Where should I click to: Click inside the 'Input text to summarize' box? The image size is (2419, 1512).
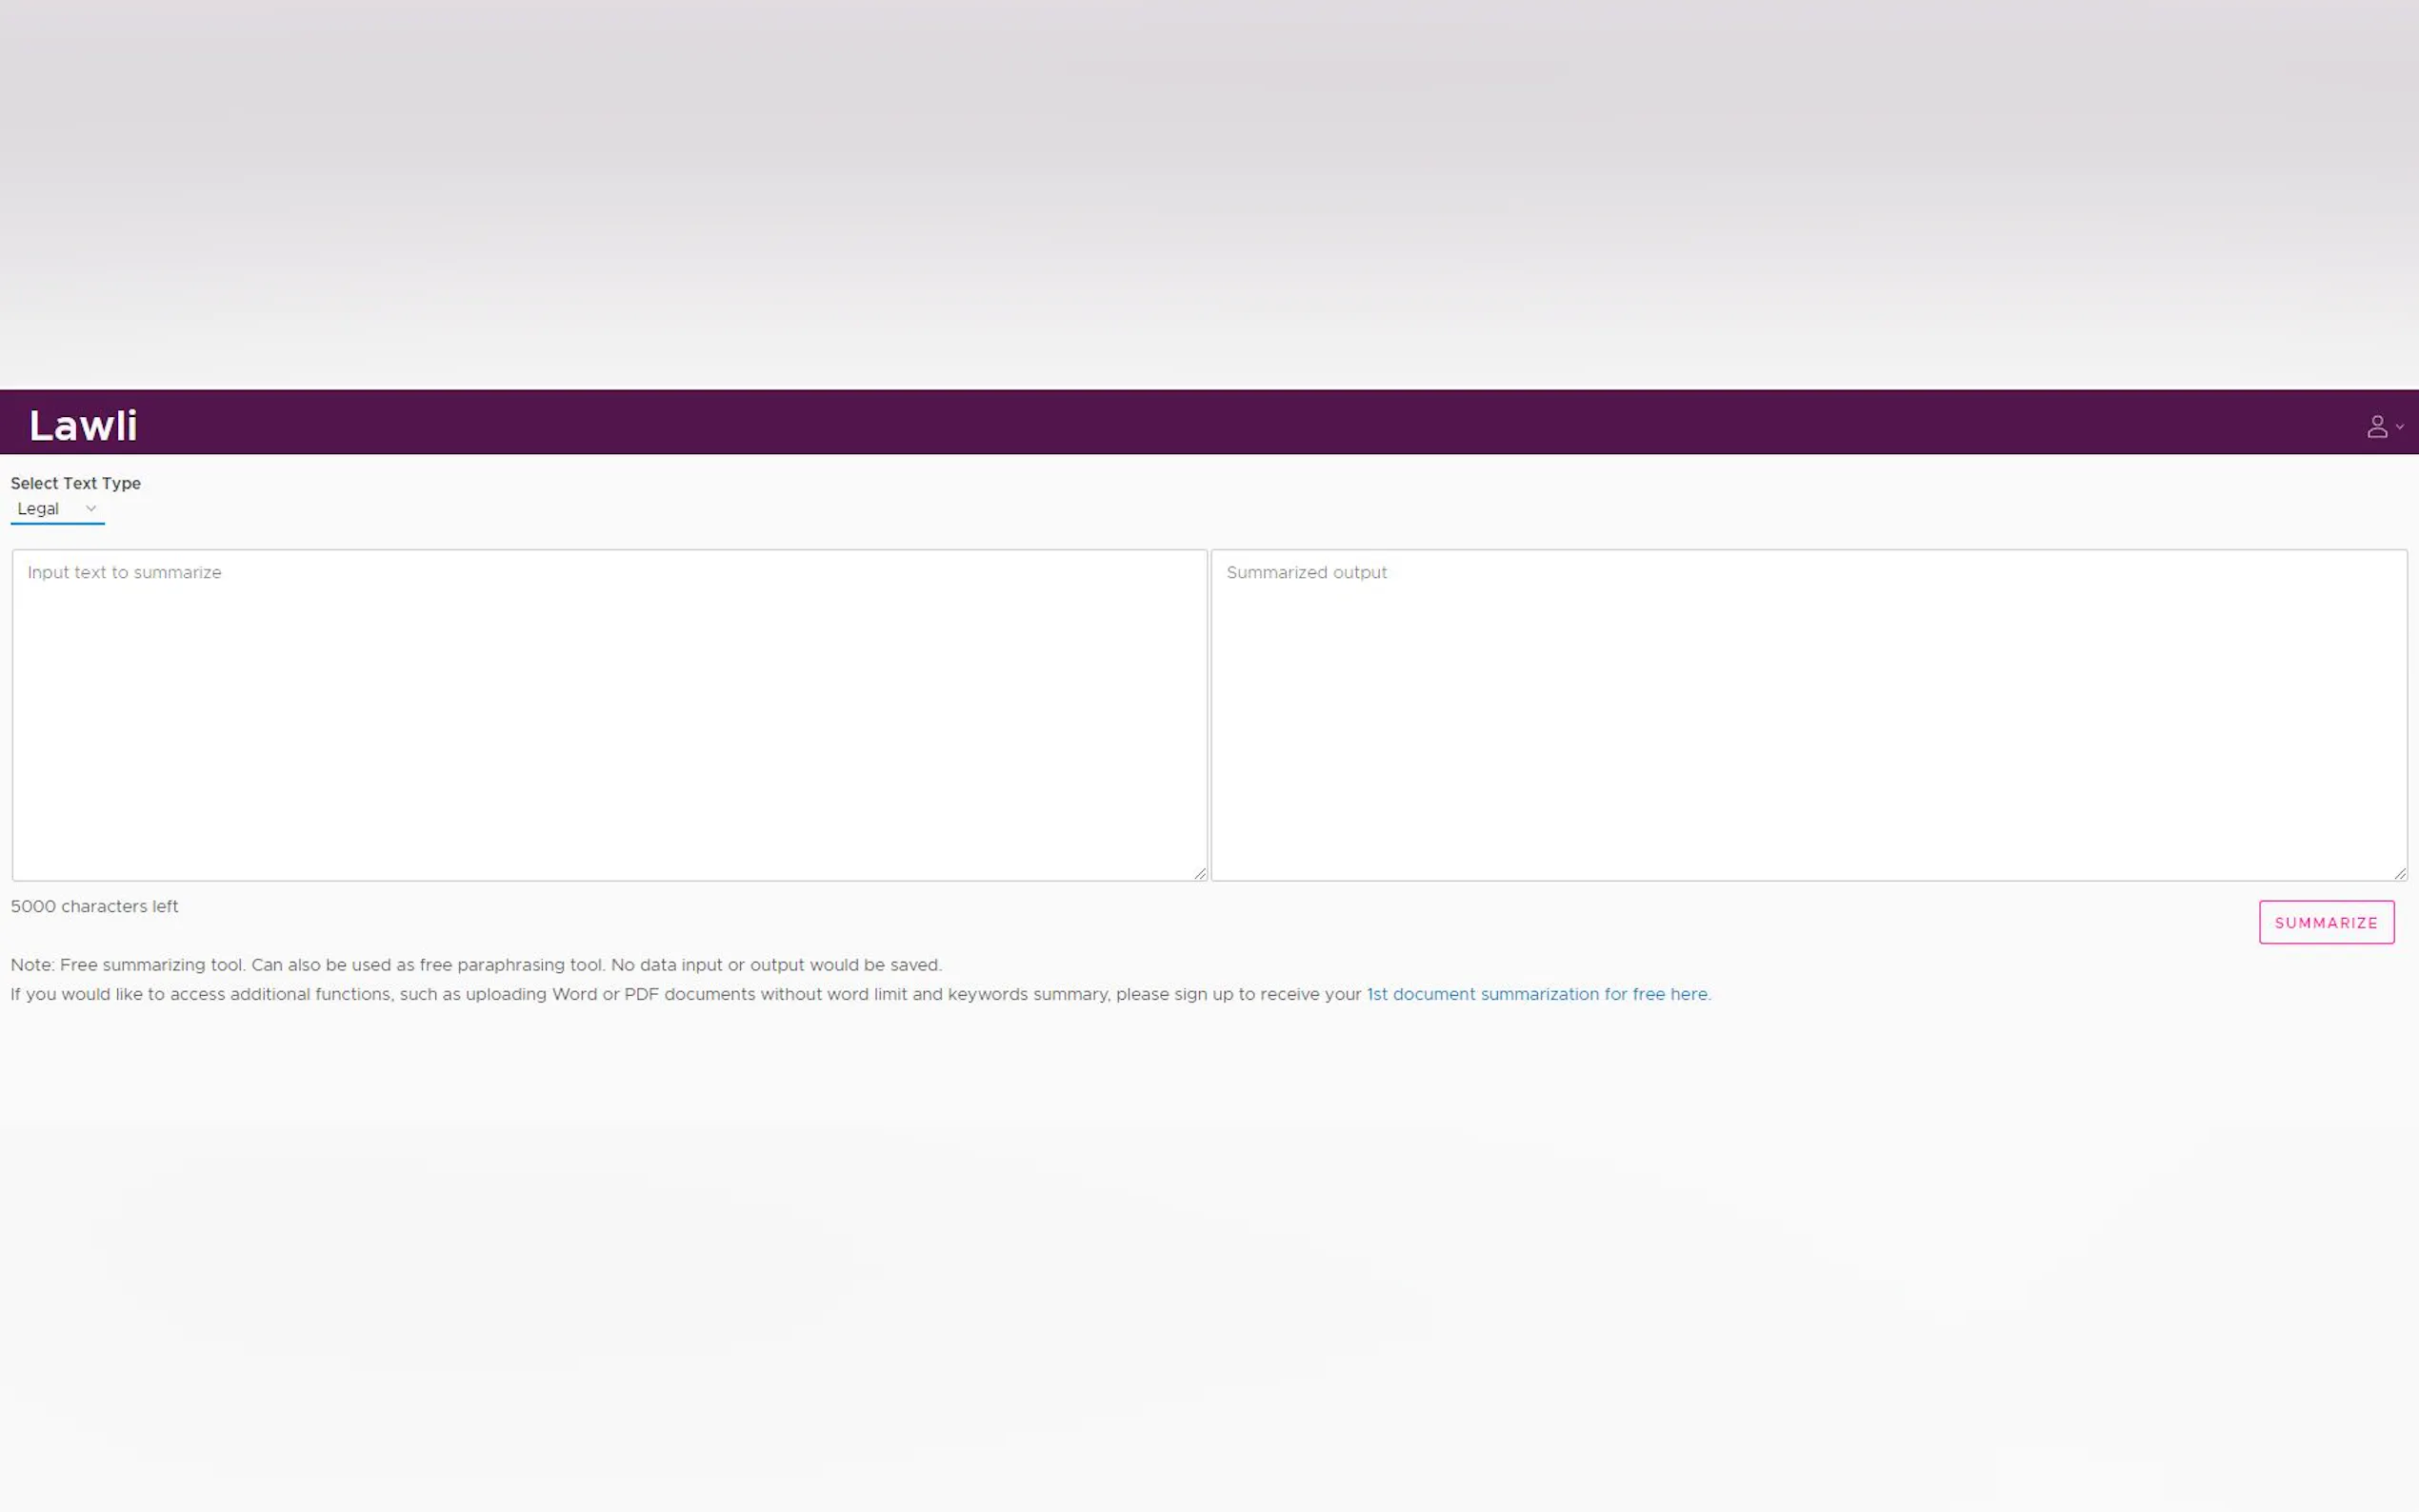pos(608,715)
